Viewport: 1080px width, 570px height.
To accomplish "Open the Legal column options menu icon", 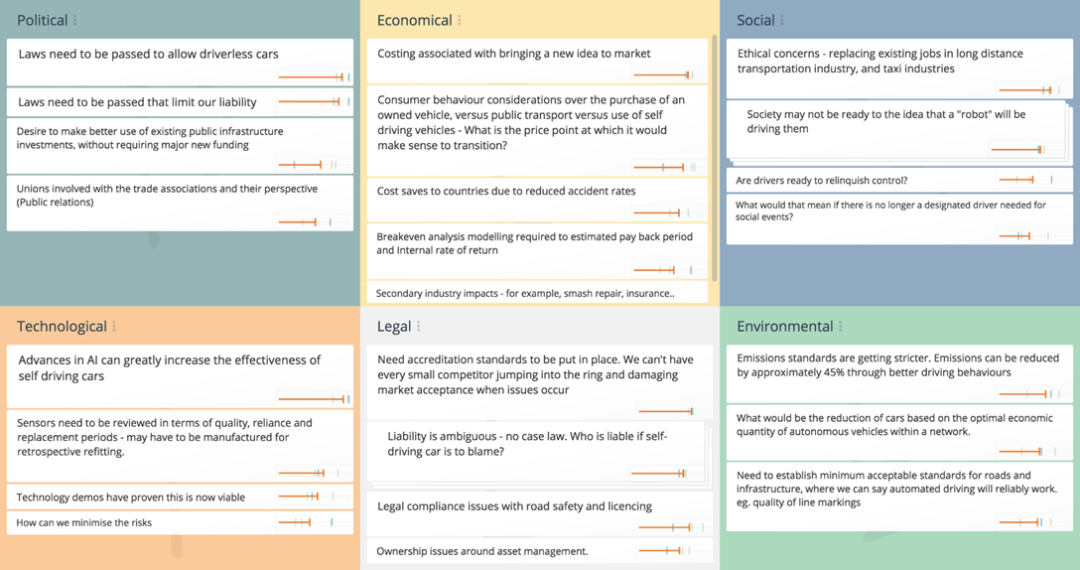I will click(419, 326).
